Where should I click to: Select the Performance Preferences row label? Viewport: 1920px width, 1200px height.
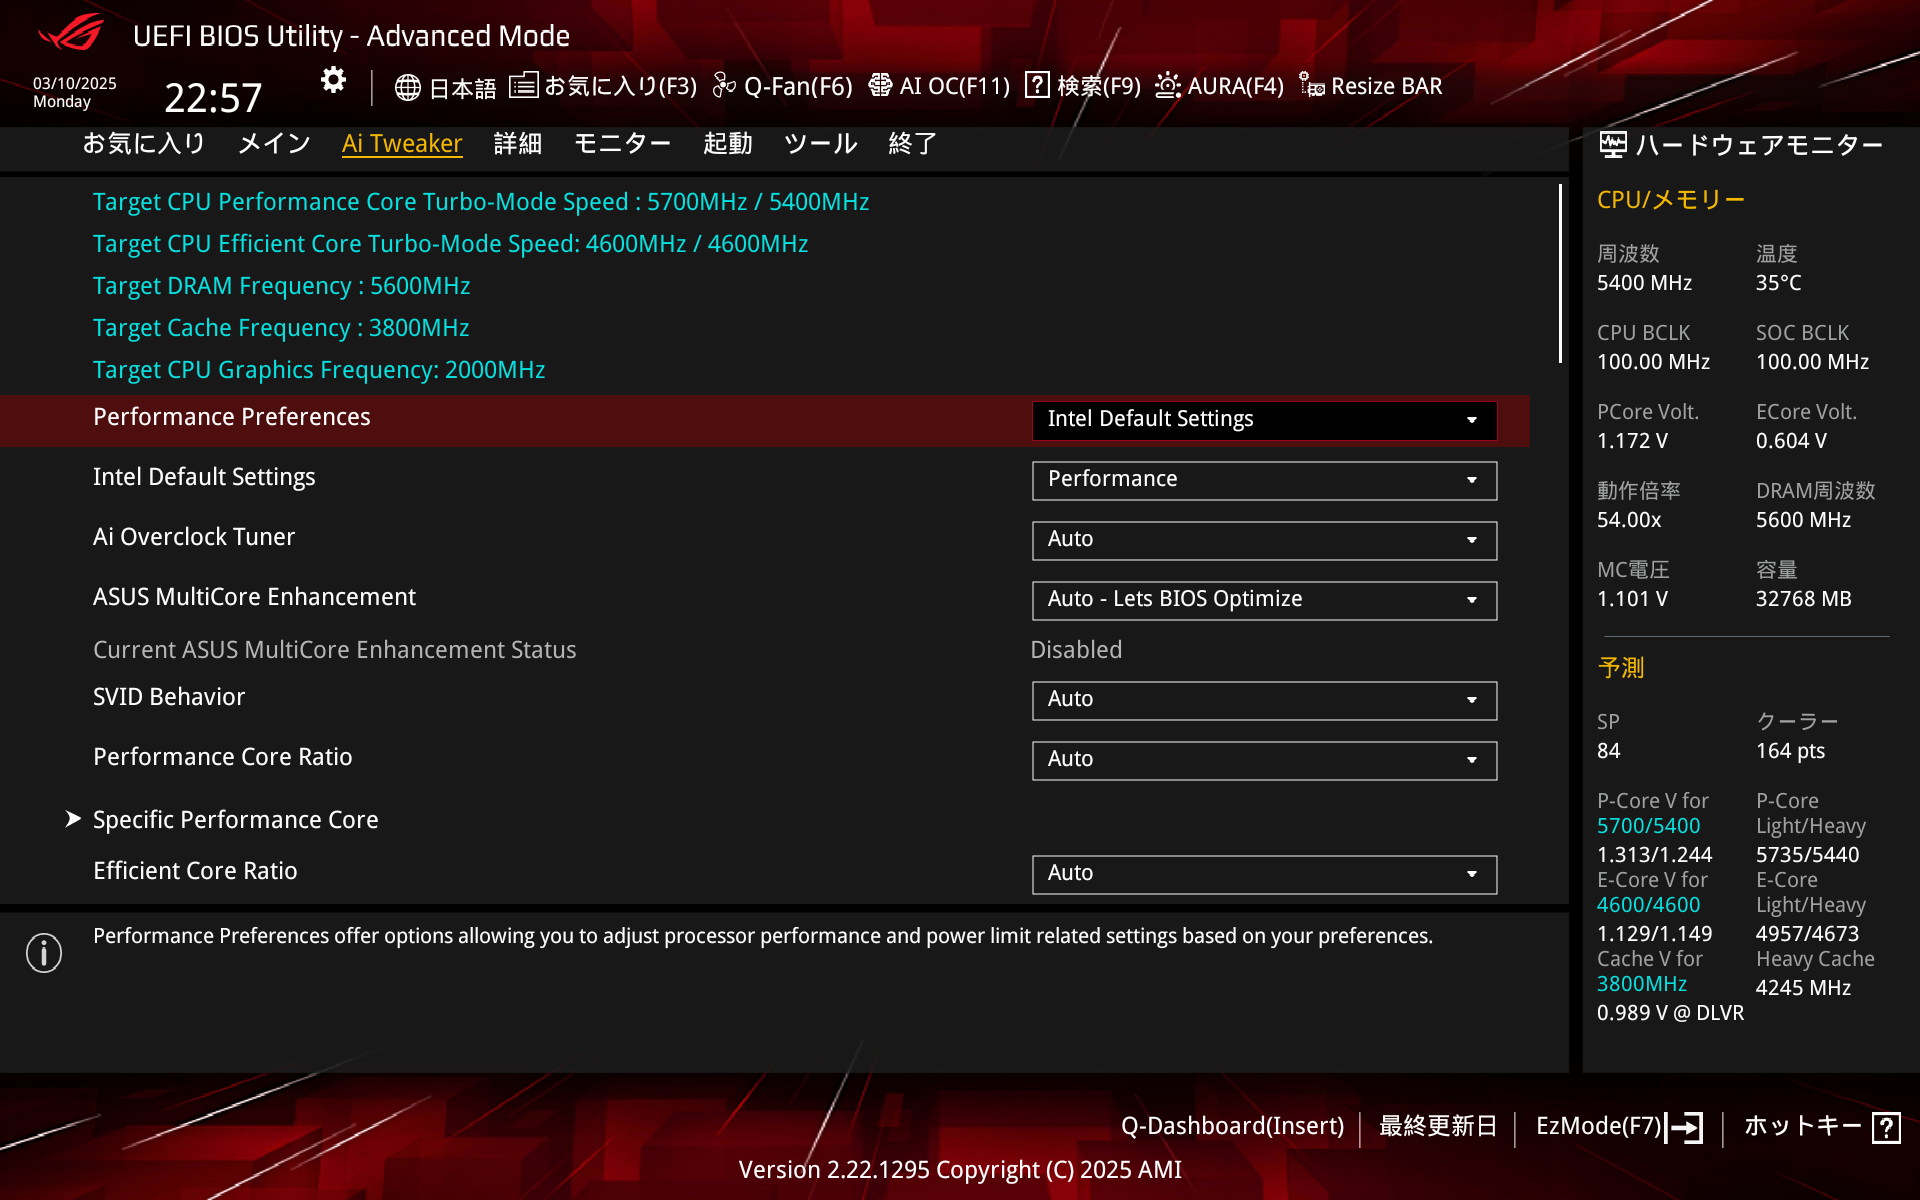coord(232,417)
